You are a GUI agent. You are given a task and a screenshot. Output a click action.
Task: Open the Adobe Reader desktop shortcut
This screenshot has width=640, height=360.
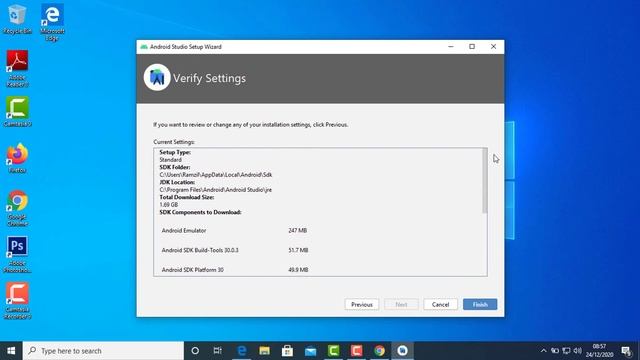(17, 68)
